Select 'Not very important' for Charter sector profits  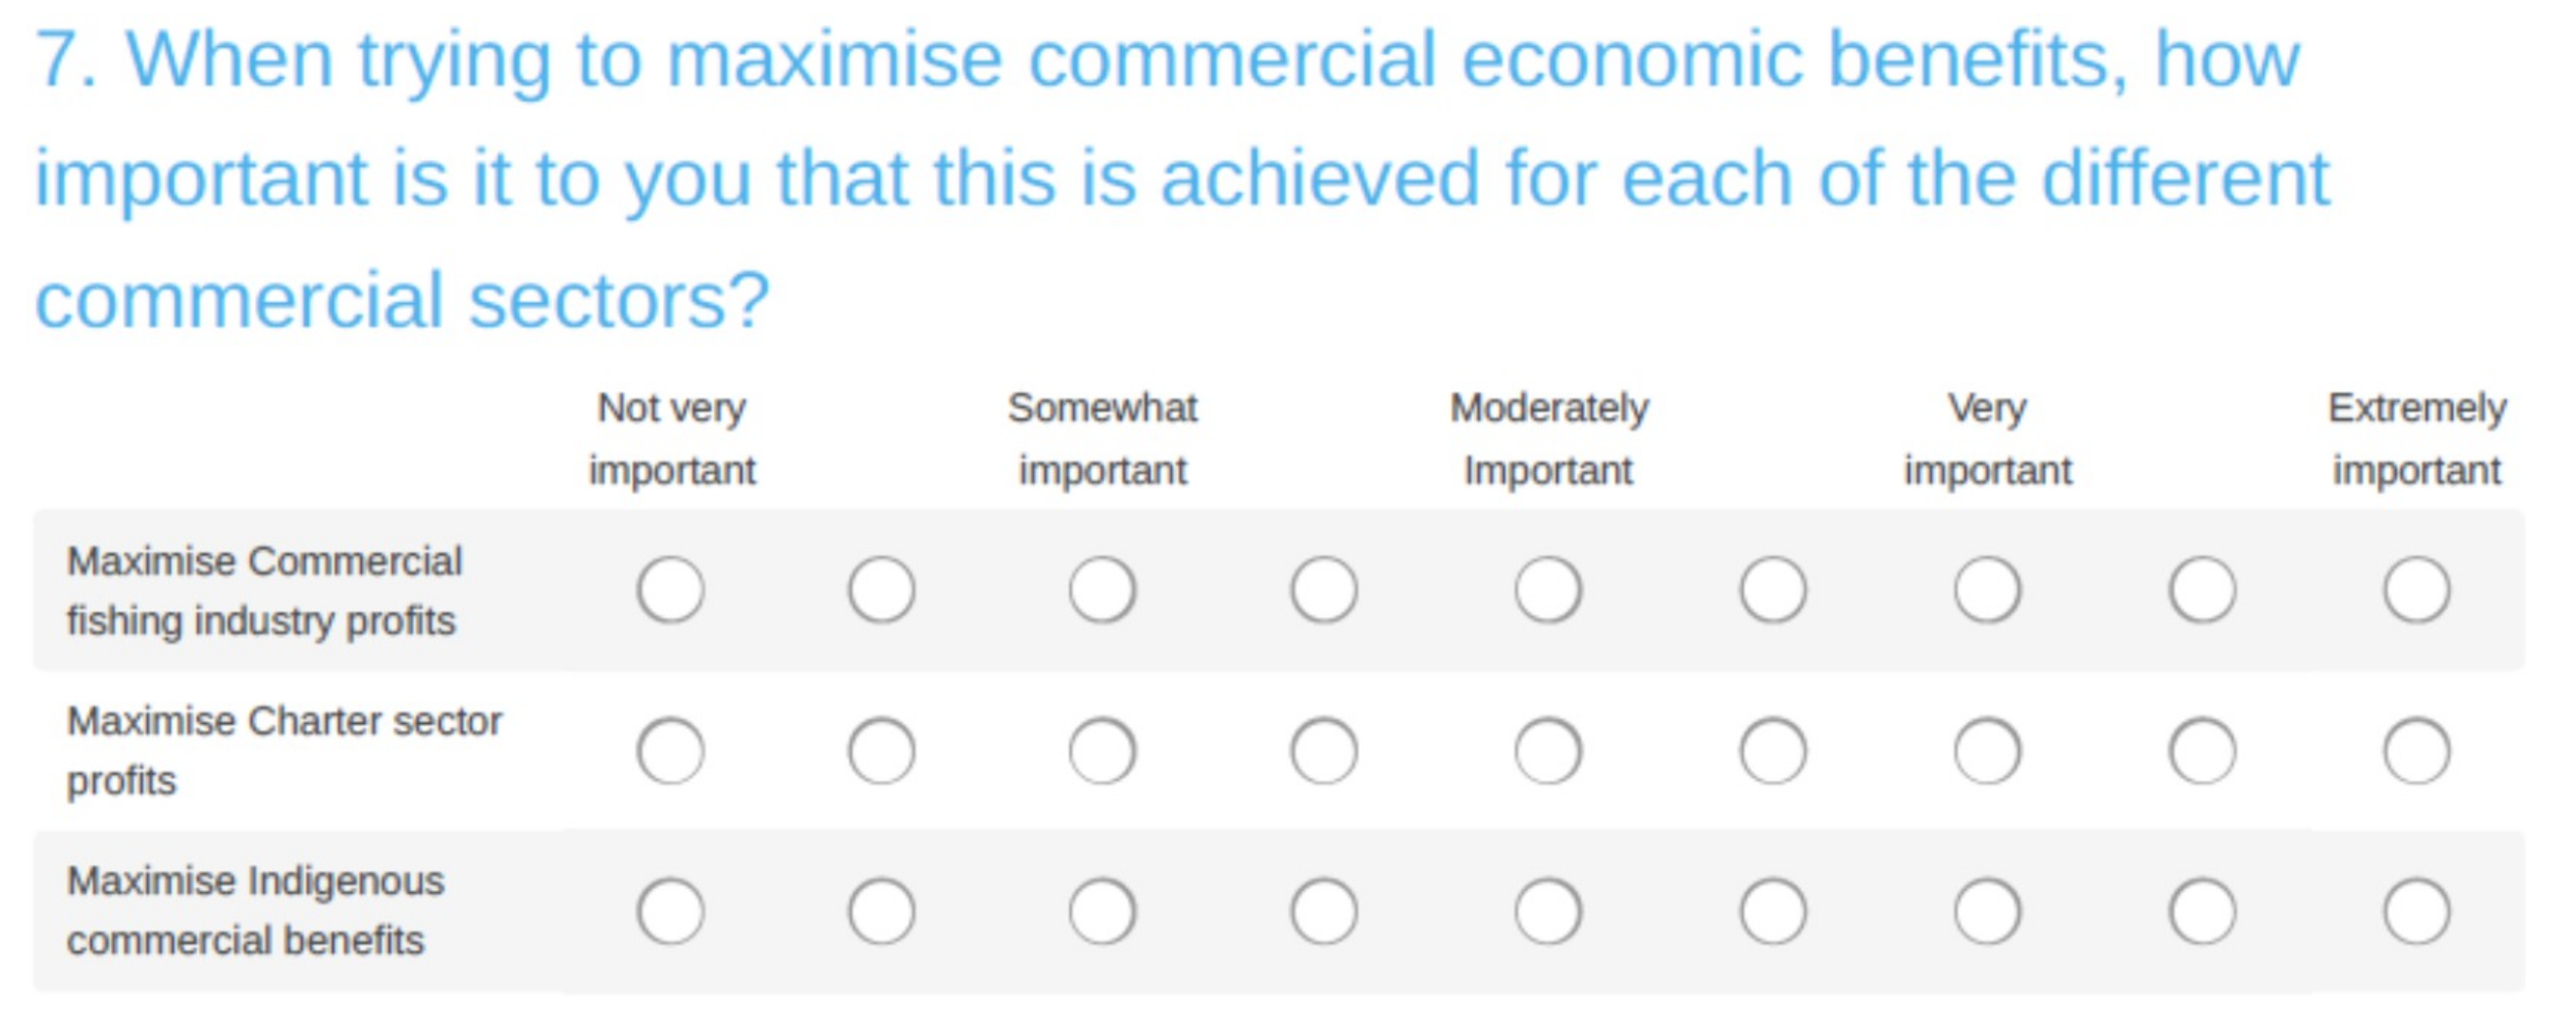(x=670, y=750)
